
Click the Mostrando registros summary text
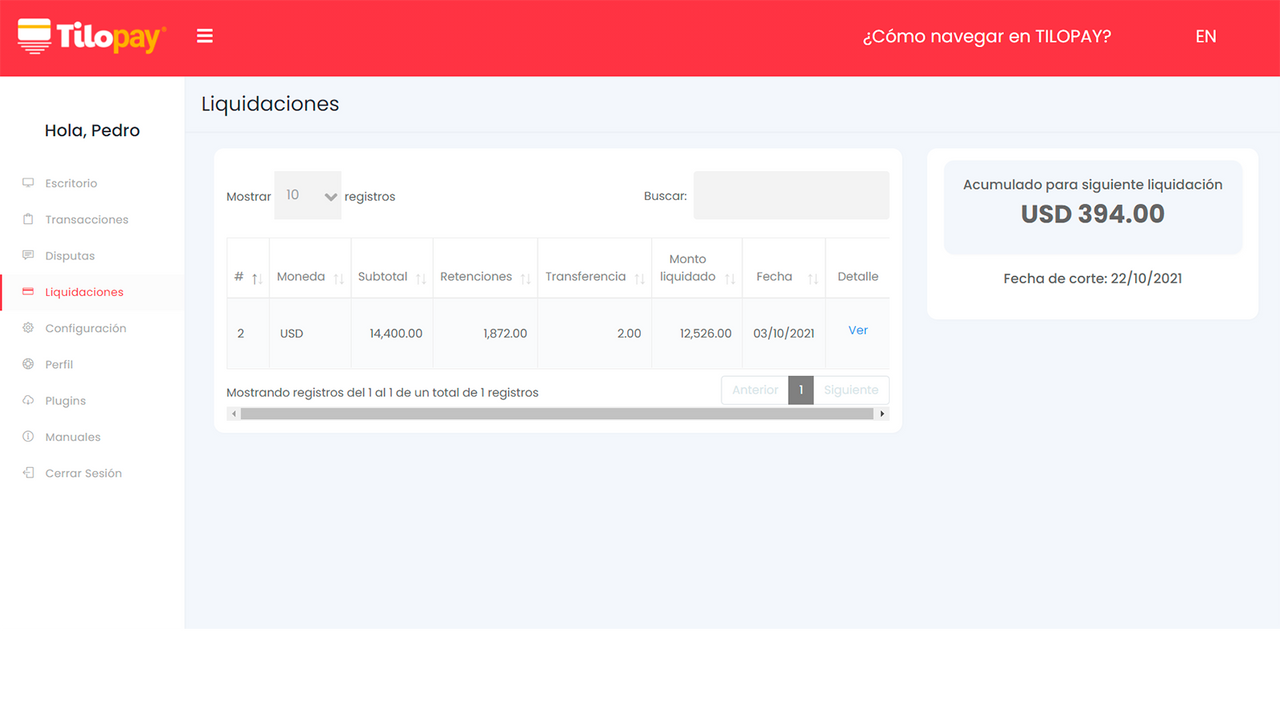(383, 392)
